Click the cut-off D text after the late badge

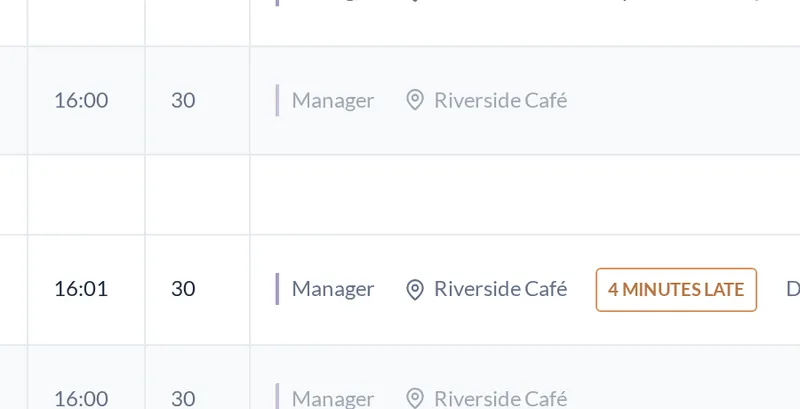click(793, 289)
